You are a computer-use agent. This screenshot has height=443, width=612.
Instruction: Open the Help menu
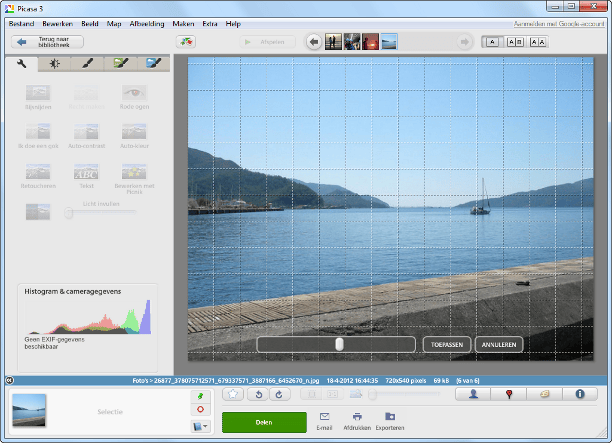click(233, 24)
